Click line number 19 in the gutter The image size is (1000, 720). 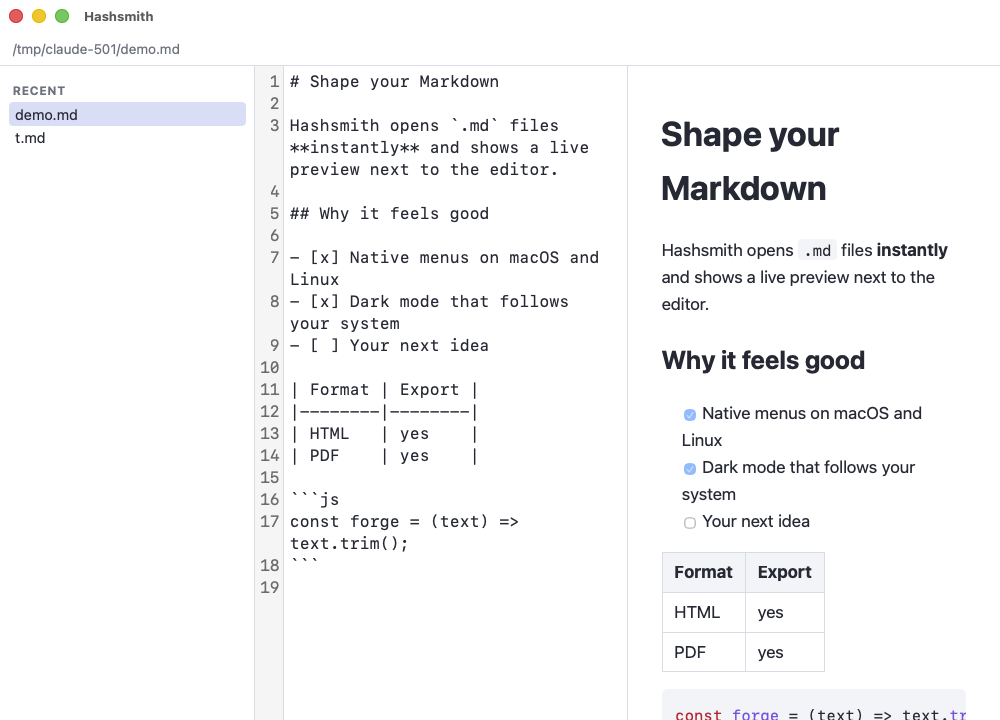270,587
